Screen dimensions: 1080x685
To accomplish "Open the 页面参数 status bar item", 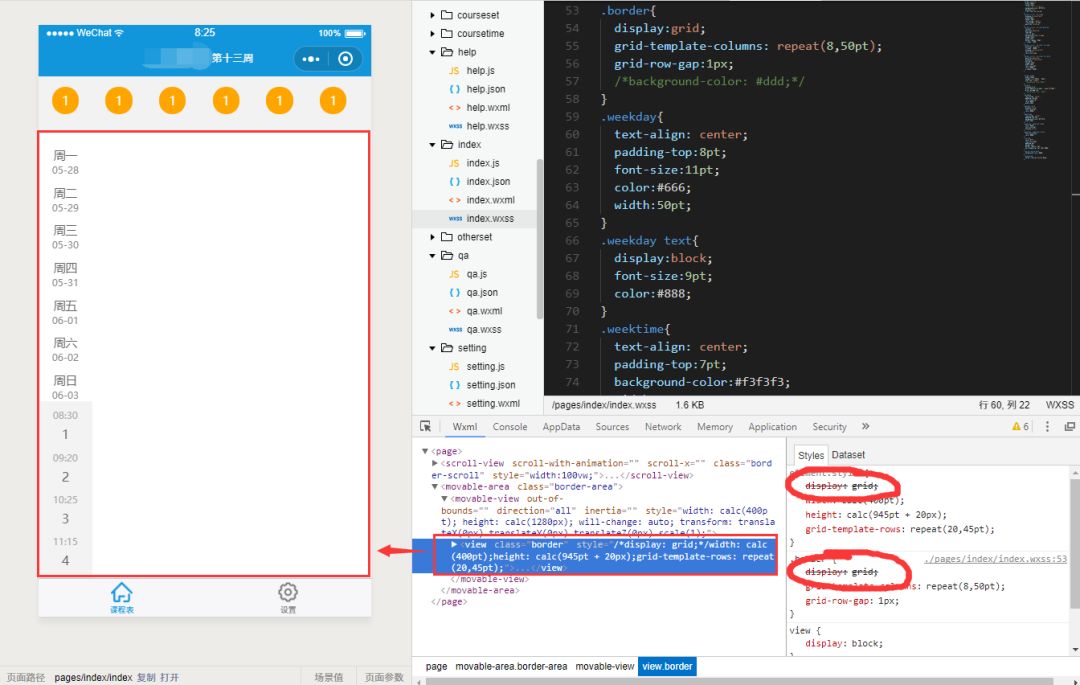I will [384, 677].
